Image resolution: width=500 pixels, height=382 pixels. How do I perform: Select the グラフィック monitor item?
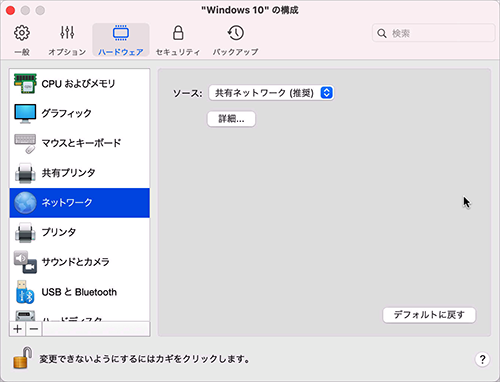coord(80,113)
